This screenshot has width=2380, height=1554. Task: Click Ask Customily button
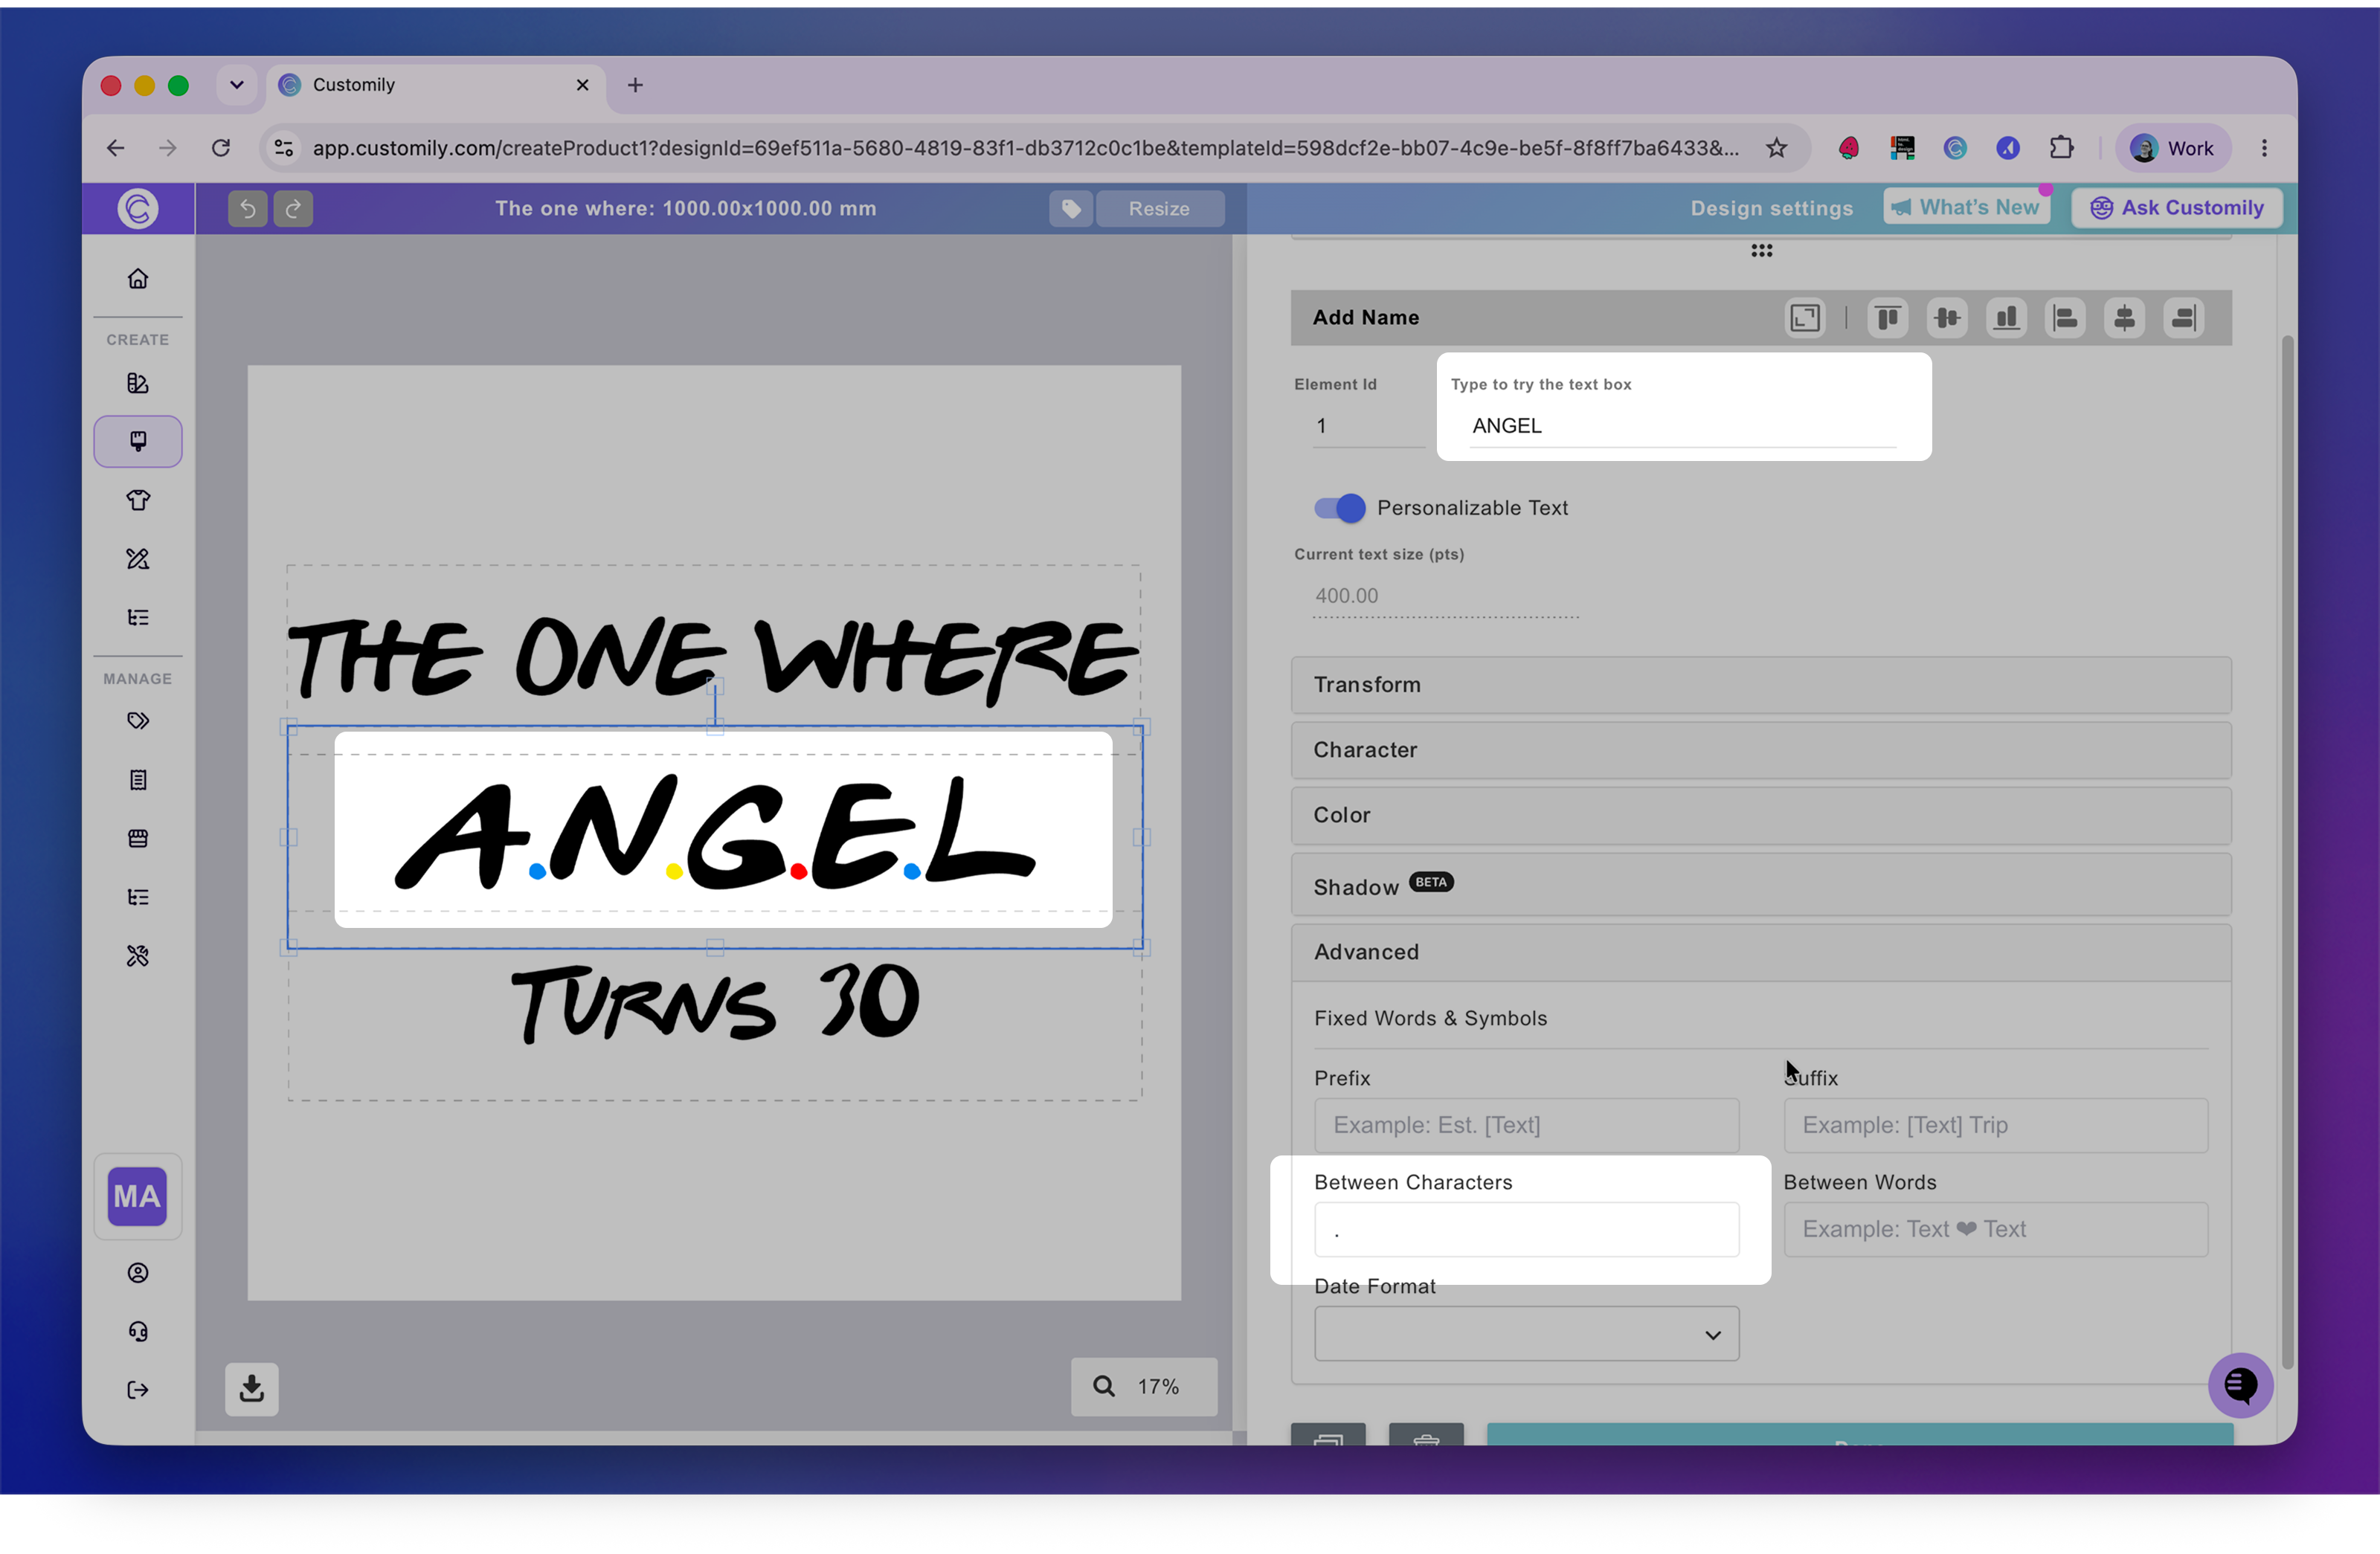(2176, 207)
